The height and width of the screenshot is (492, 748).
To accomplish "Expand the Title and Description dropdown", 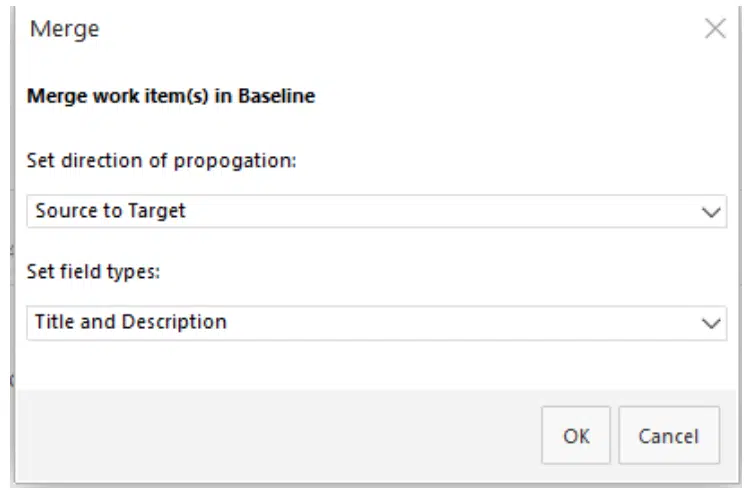I will (376, 323).
